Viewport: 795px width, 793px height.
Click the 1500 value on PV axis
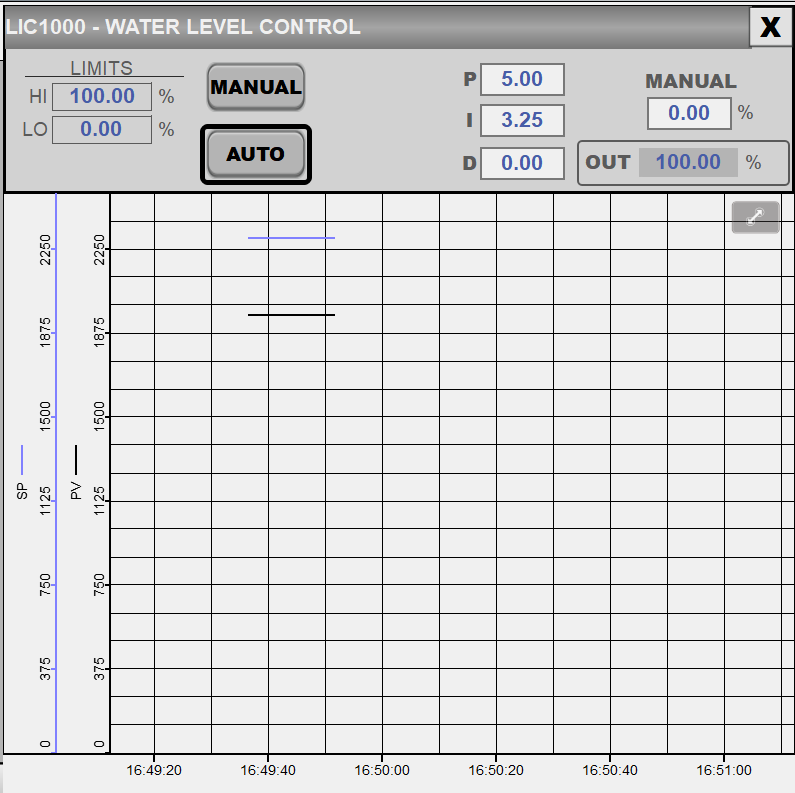point(99,416)
